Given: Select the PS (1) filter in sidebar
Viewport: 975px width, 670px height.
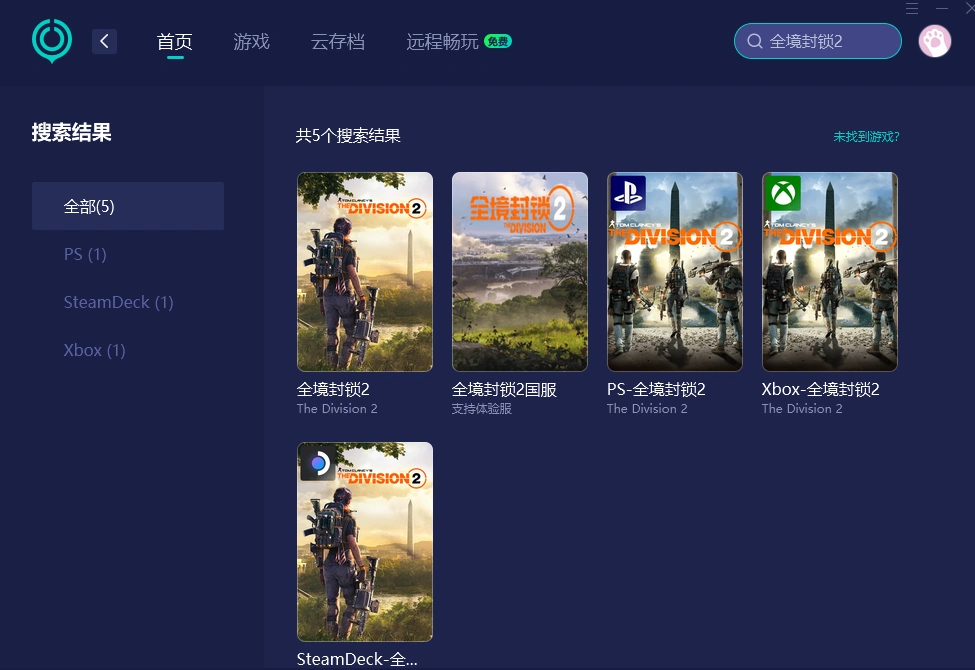Looking at the screenshot, I should click(84, 254).
